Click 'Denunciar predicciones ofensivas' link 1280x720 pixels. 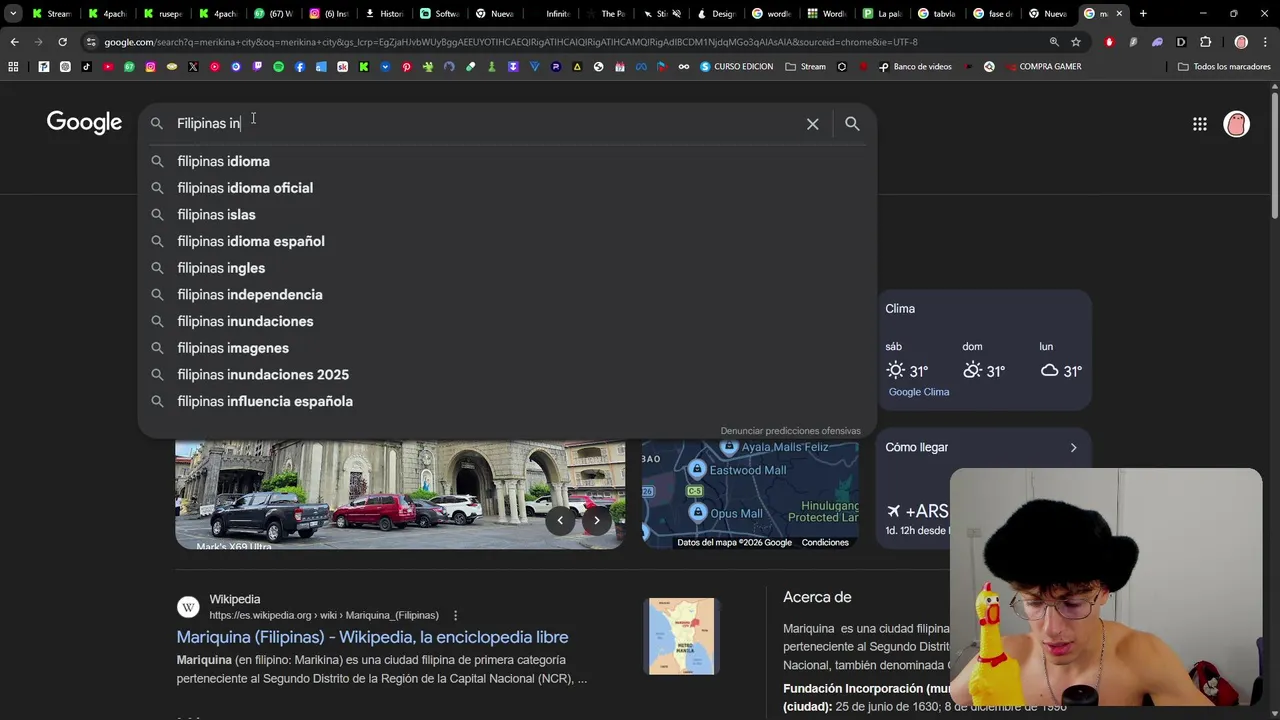click(x=790, y=431)
